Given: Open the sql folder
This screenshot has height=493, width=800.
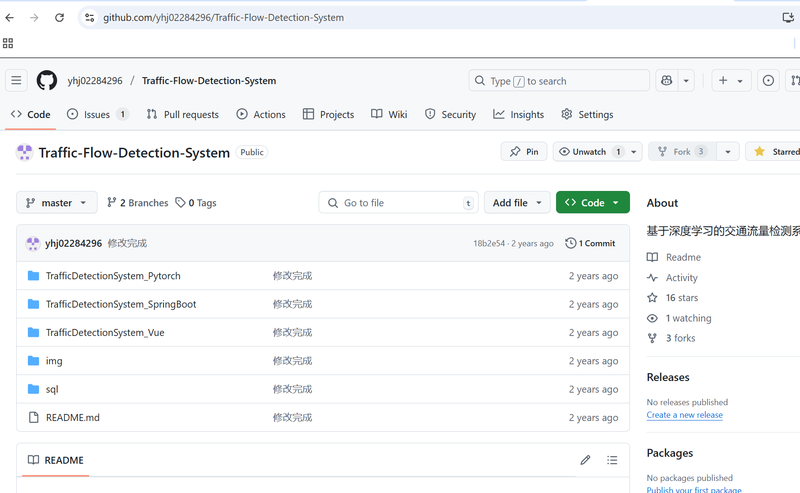Looking at the screenshot, I should coord(52,389).
